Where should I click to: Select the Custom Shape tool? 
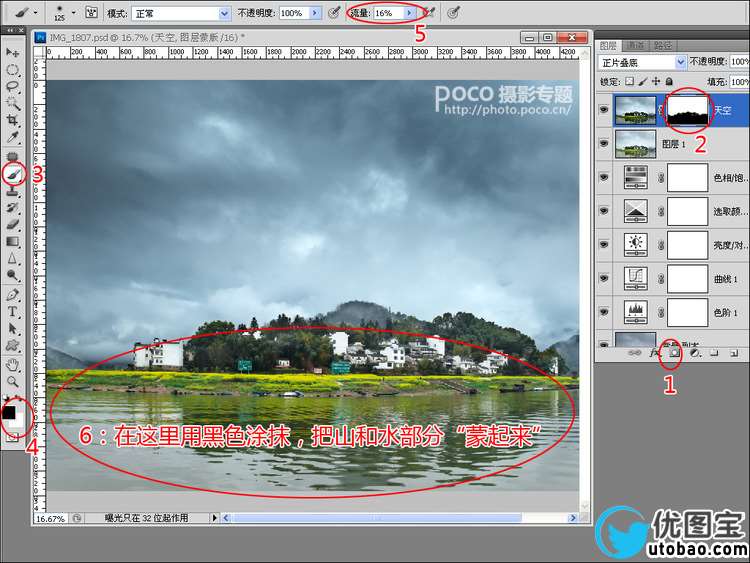(12, 345)
